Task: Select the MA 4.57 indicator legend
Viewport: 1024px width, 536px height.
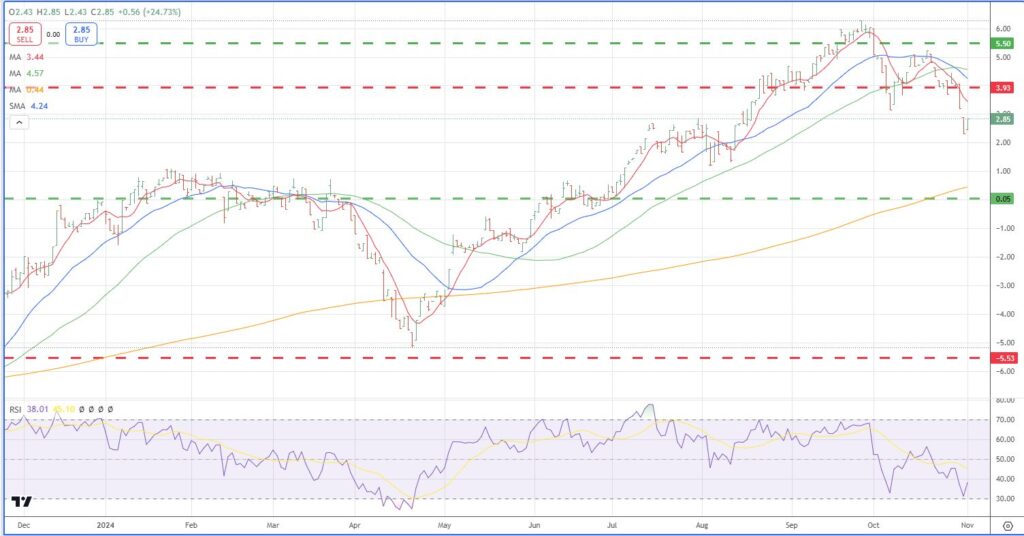Action: pos(30,73)
